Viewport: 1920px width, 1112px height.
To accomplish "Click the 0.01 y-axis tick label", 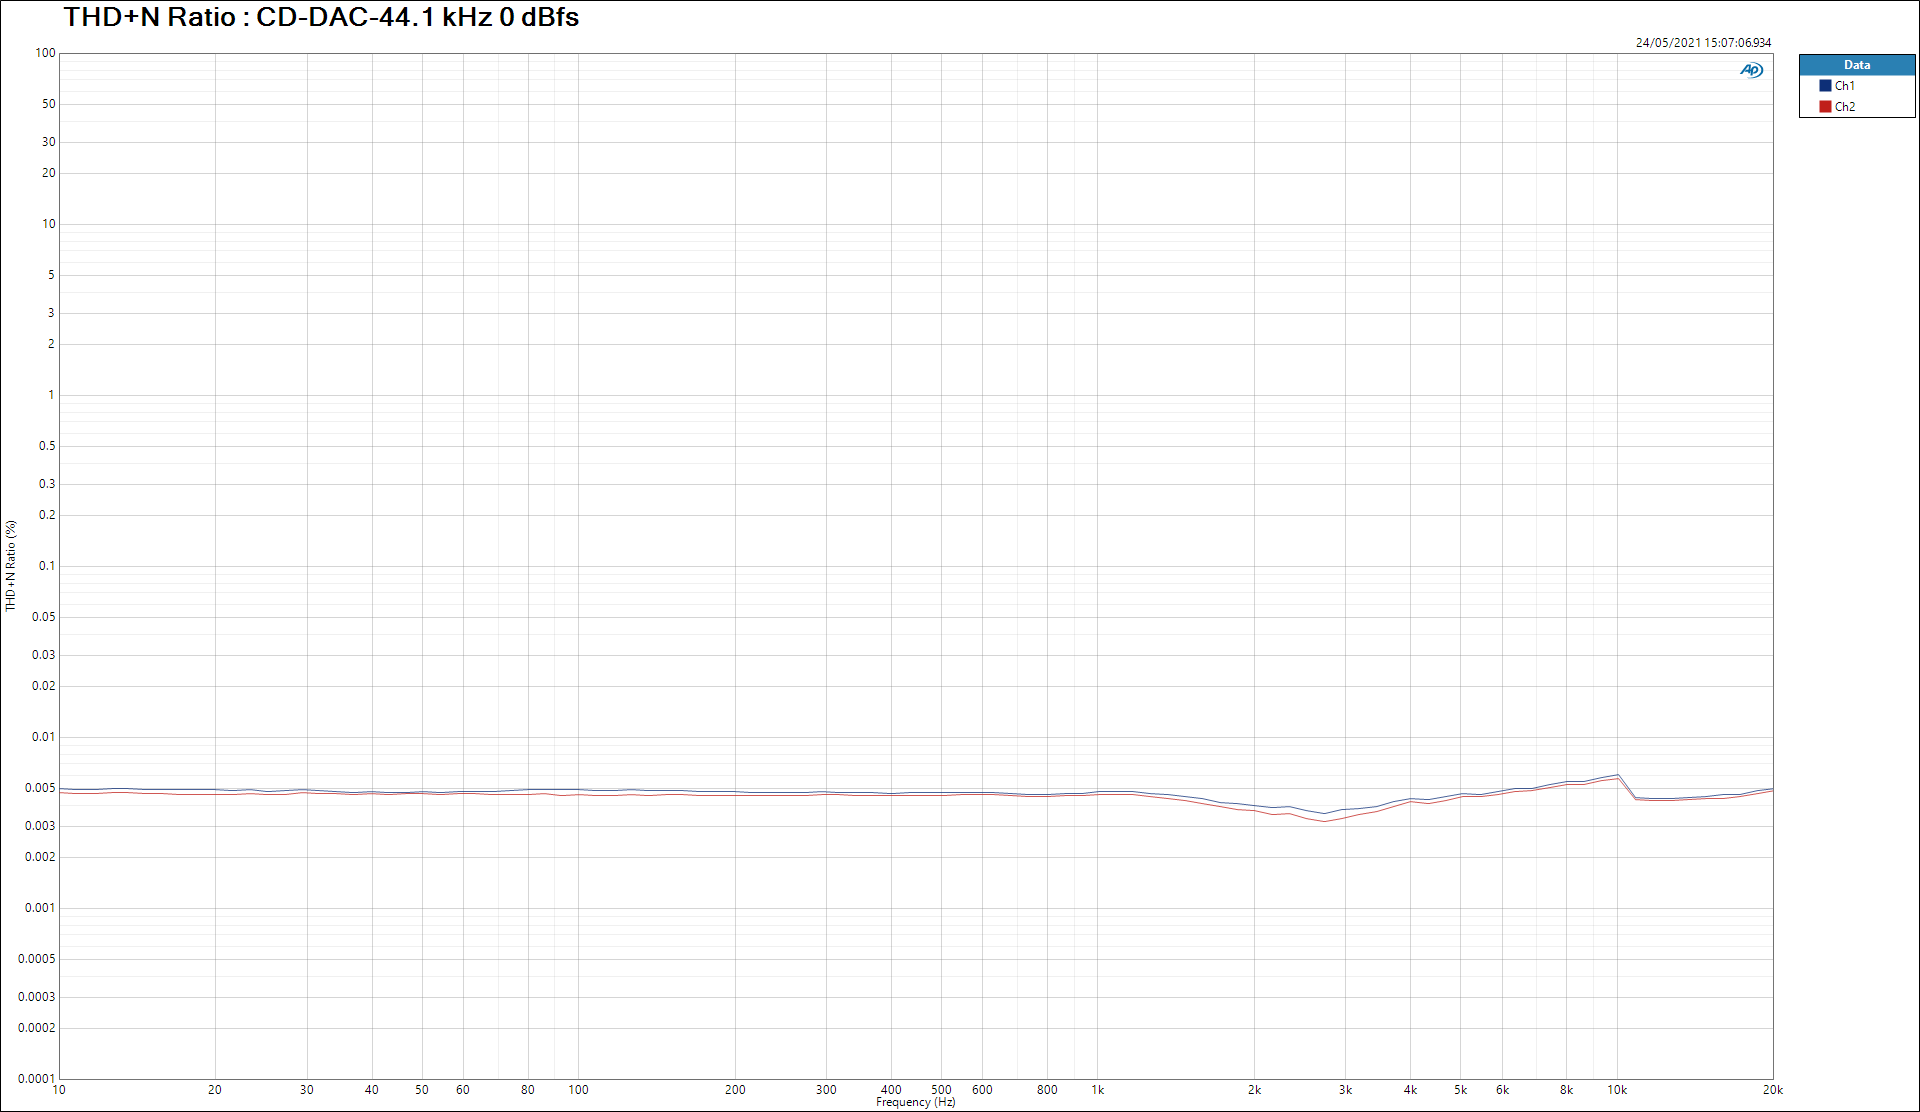I will click(44, 737).
